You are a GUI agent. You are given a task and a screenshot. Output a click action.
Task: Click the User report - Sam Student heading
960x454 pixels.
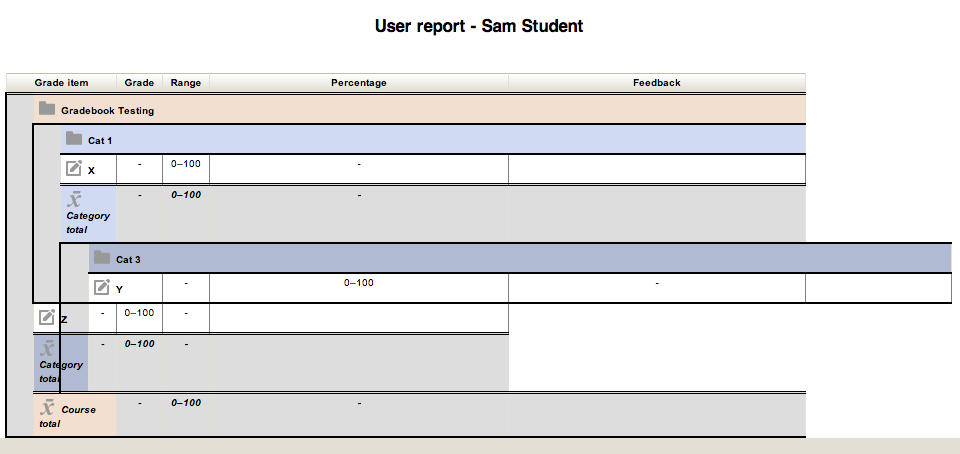coord(479,26)
